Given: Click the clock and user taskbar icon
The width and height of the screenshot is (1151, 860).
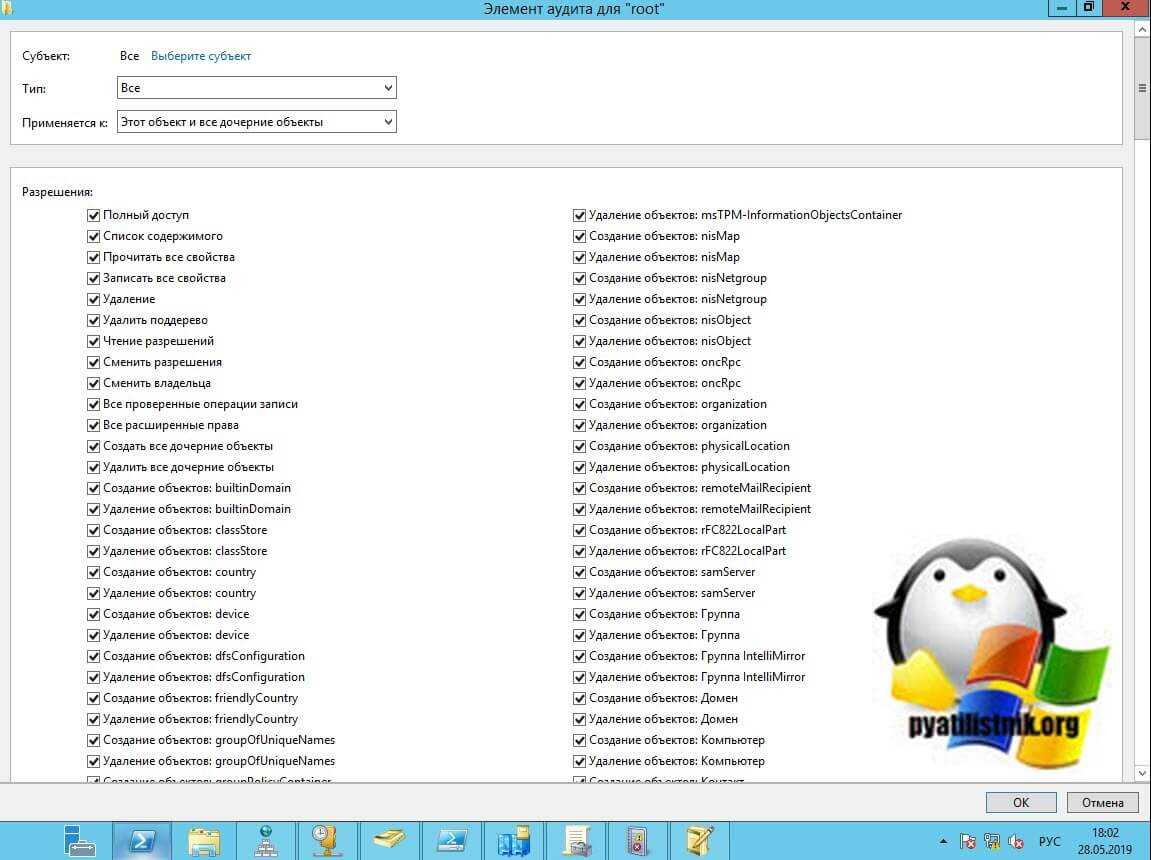Looking at the screenshot, I should [327, 839].
